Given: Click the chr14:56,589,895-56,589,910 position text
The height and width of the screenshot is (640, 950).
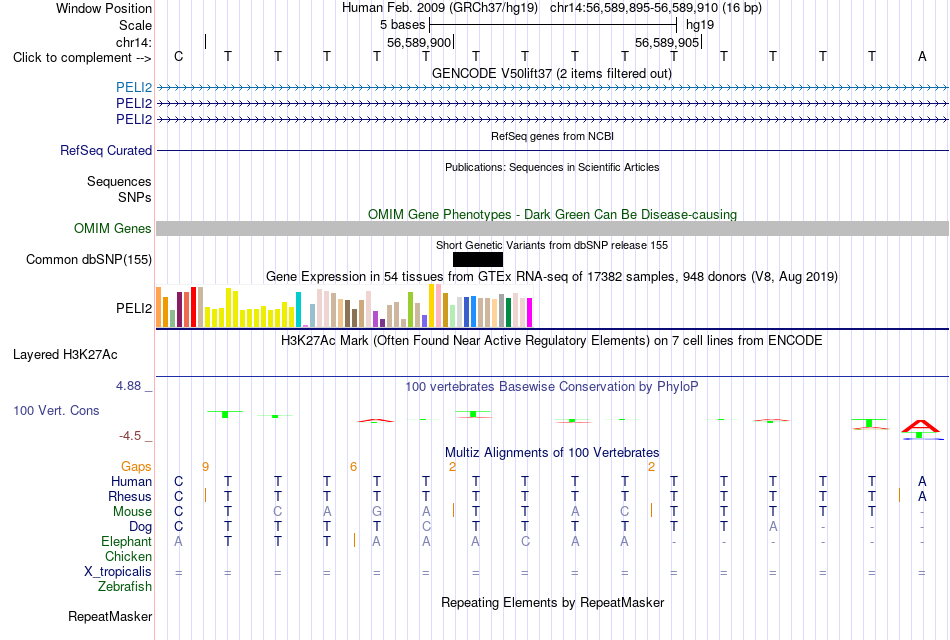Looking at the screenshot, I should pyautogui.click(x=656, y=8).
